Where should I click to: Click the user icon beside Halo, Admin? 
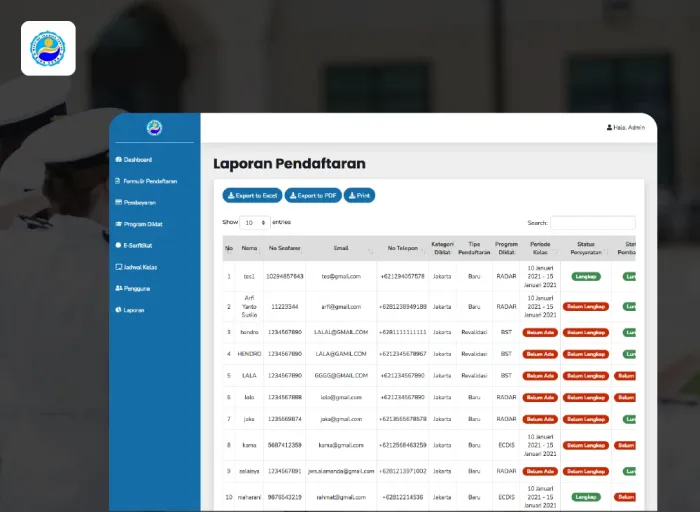click(x=609, y=128)
